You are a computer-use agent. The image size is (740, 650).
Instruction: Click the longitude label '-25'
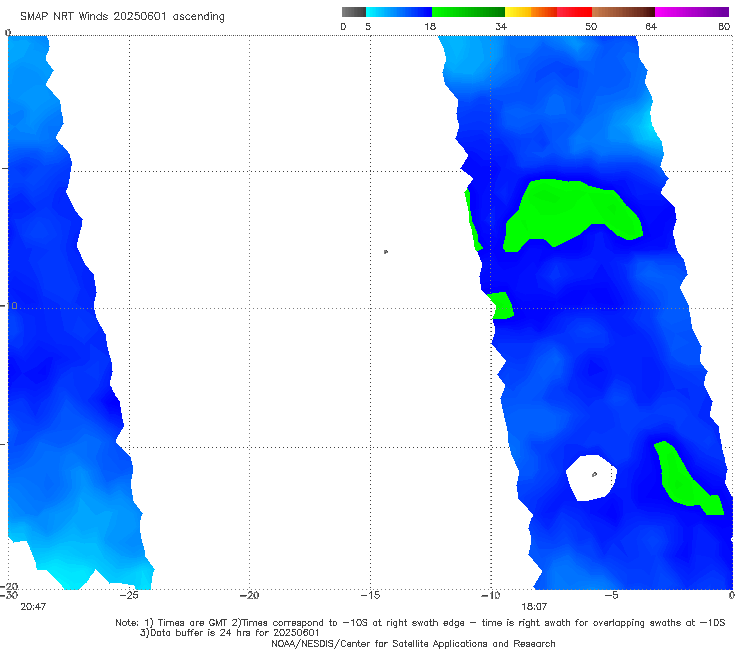(129, 595)
